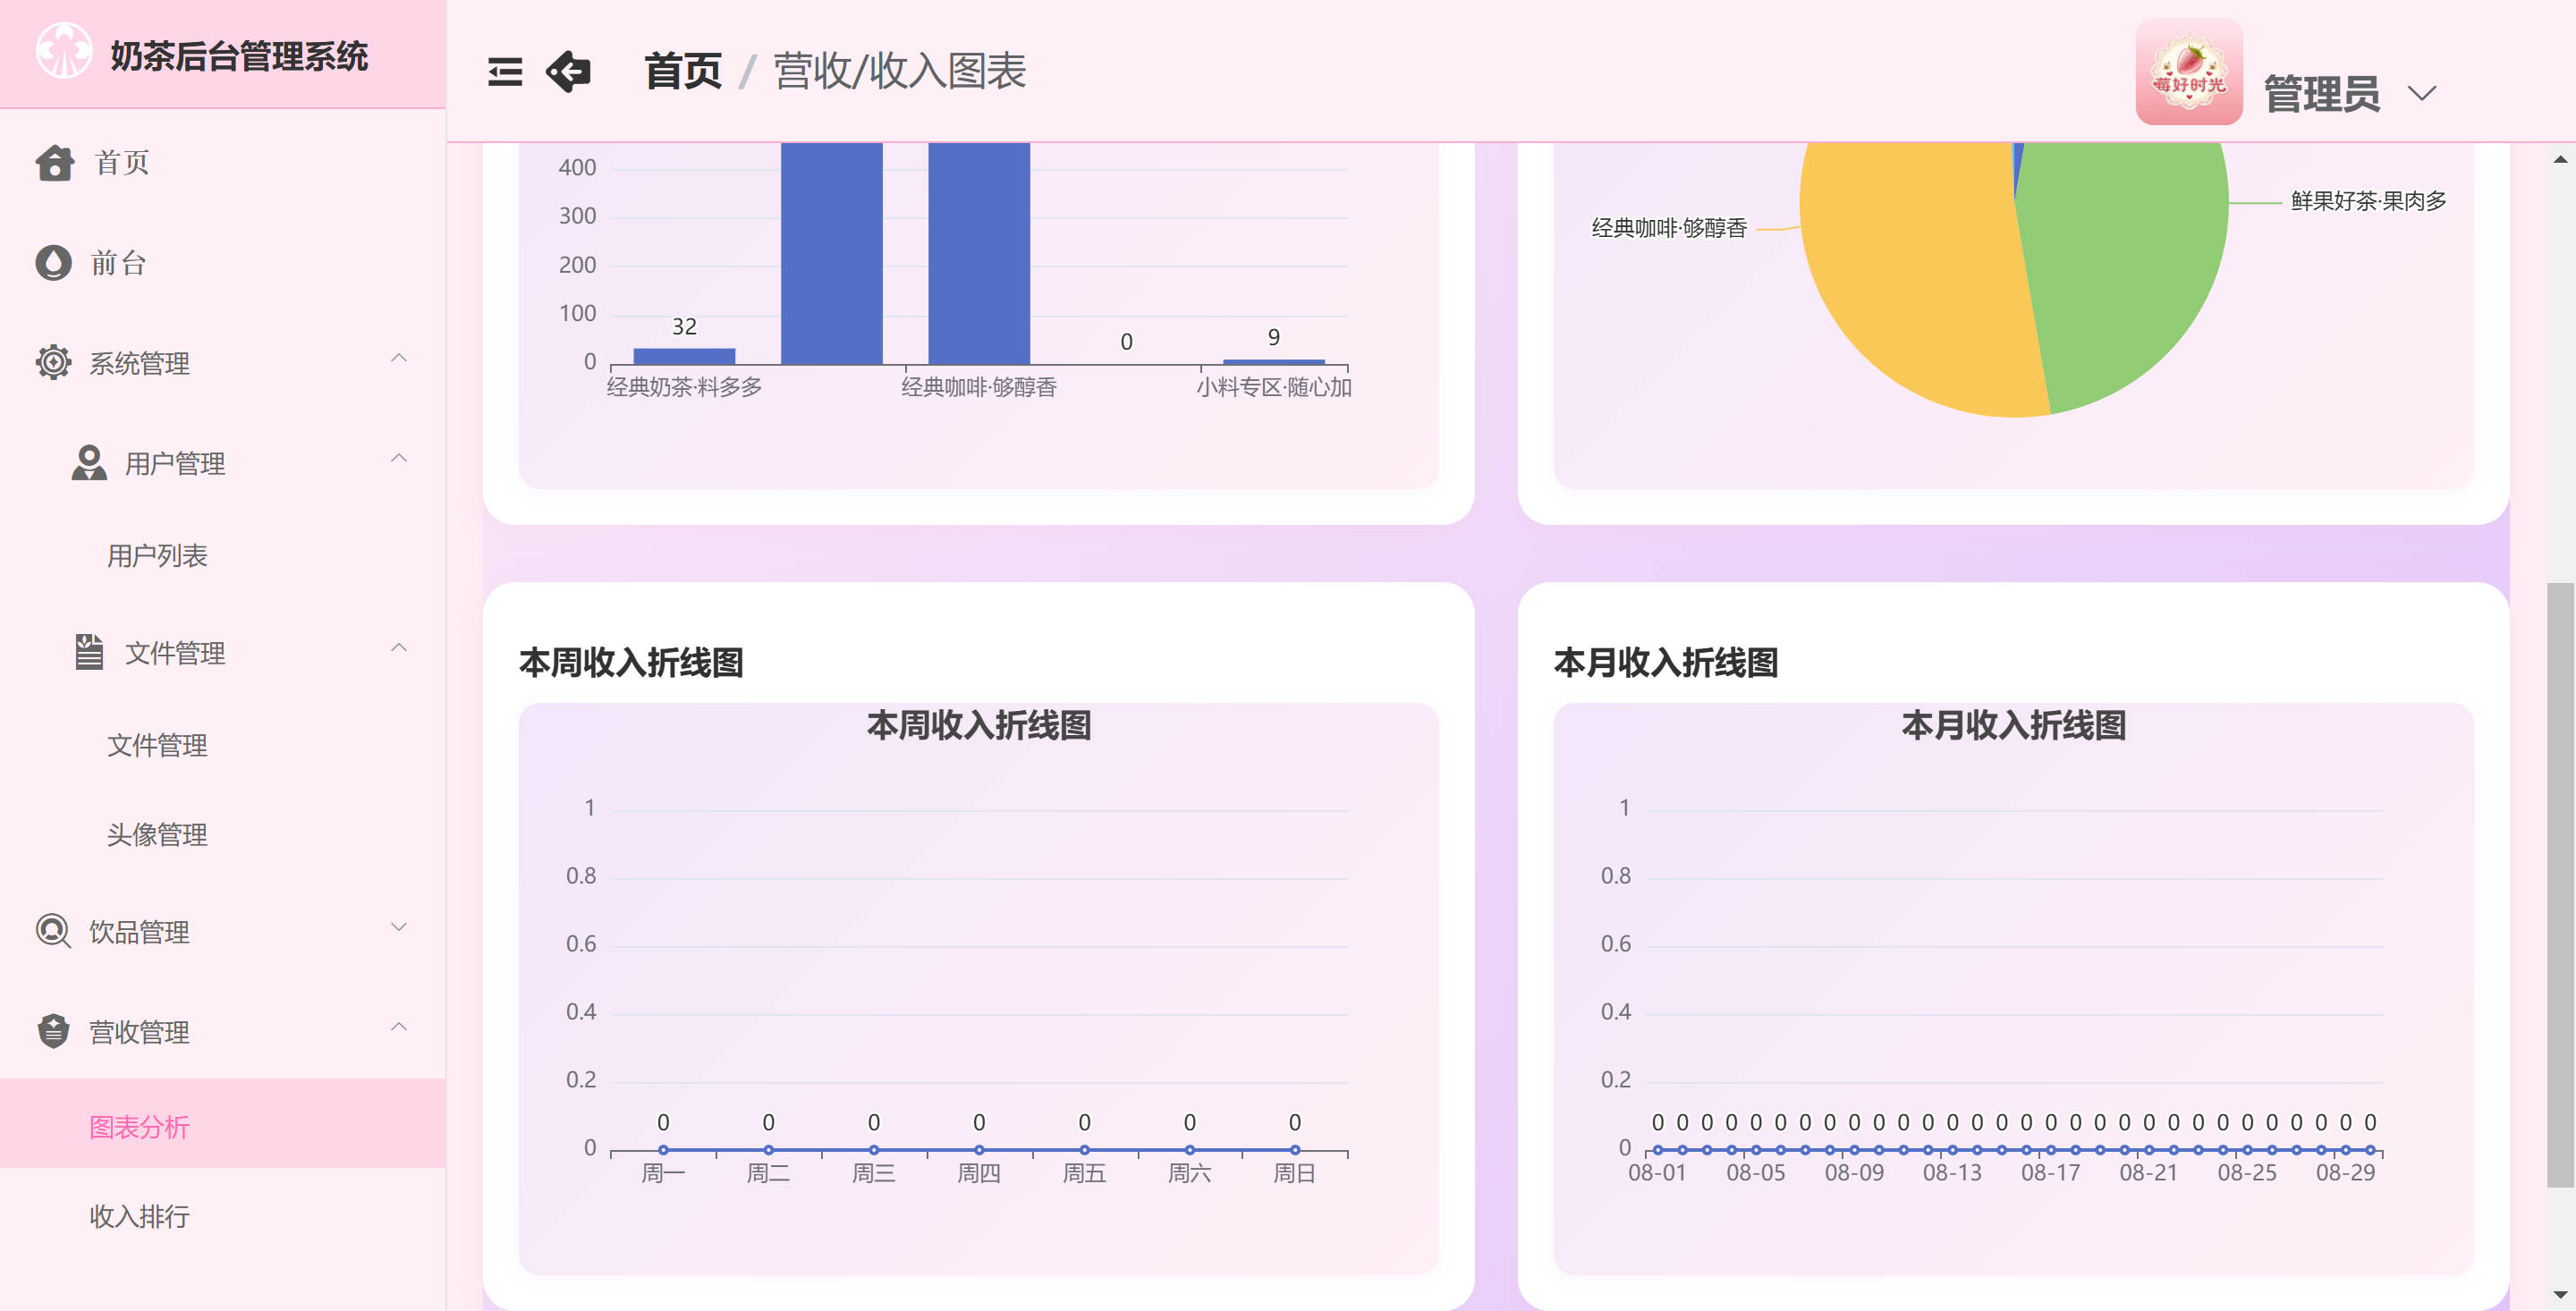The height and width of the screenshot is (1311, 2576).
Task: Expand the 饮品管理 menu chevron
Action: (399, 927)
